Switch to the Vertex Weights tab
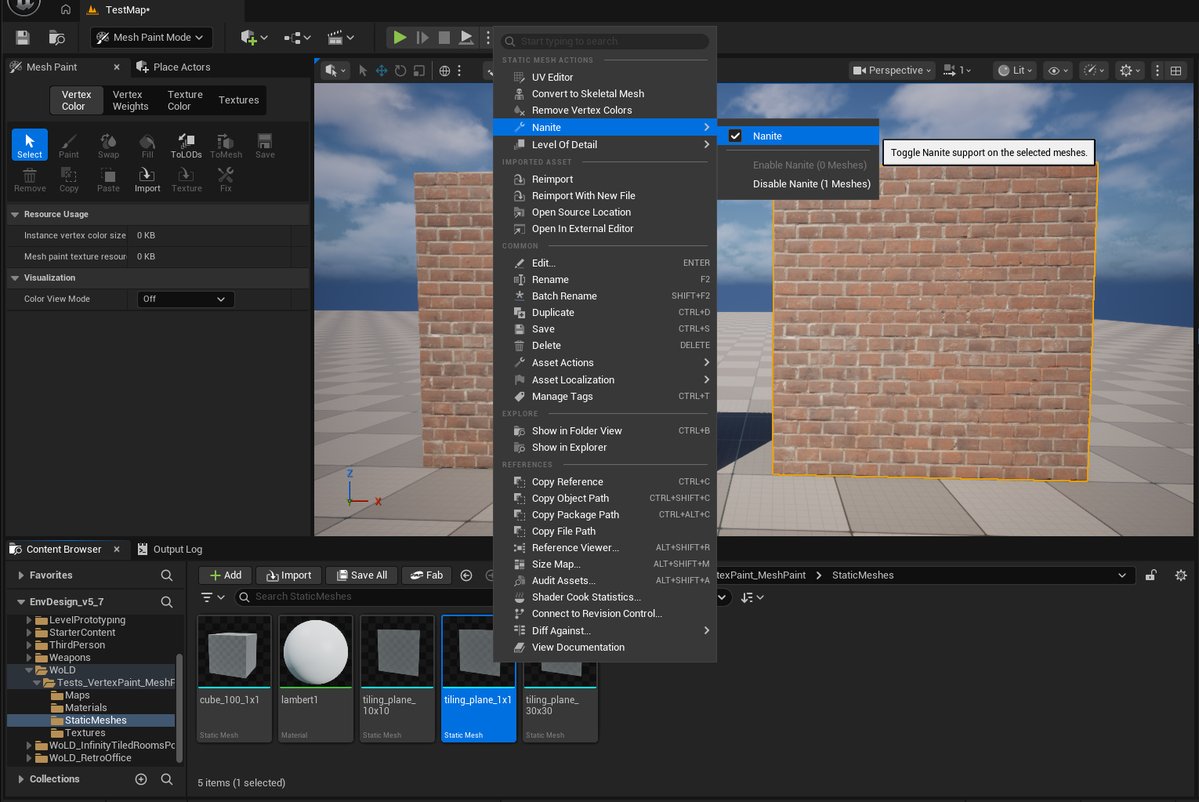The width and height of the screenshot is (1199, 802). click(129, 100)
